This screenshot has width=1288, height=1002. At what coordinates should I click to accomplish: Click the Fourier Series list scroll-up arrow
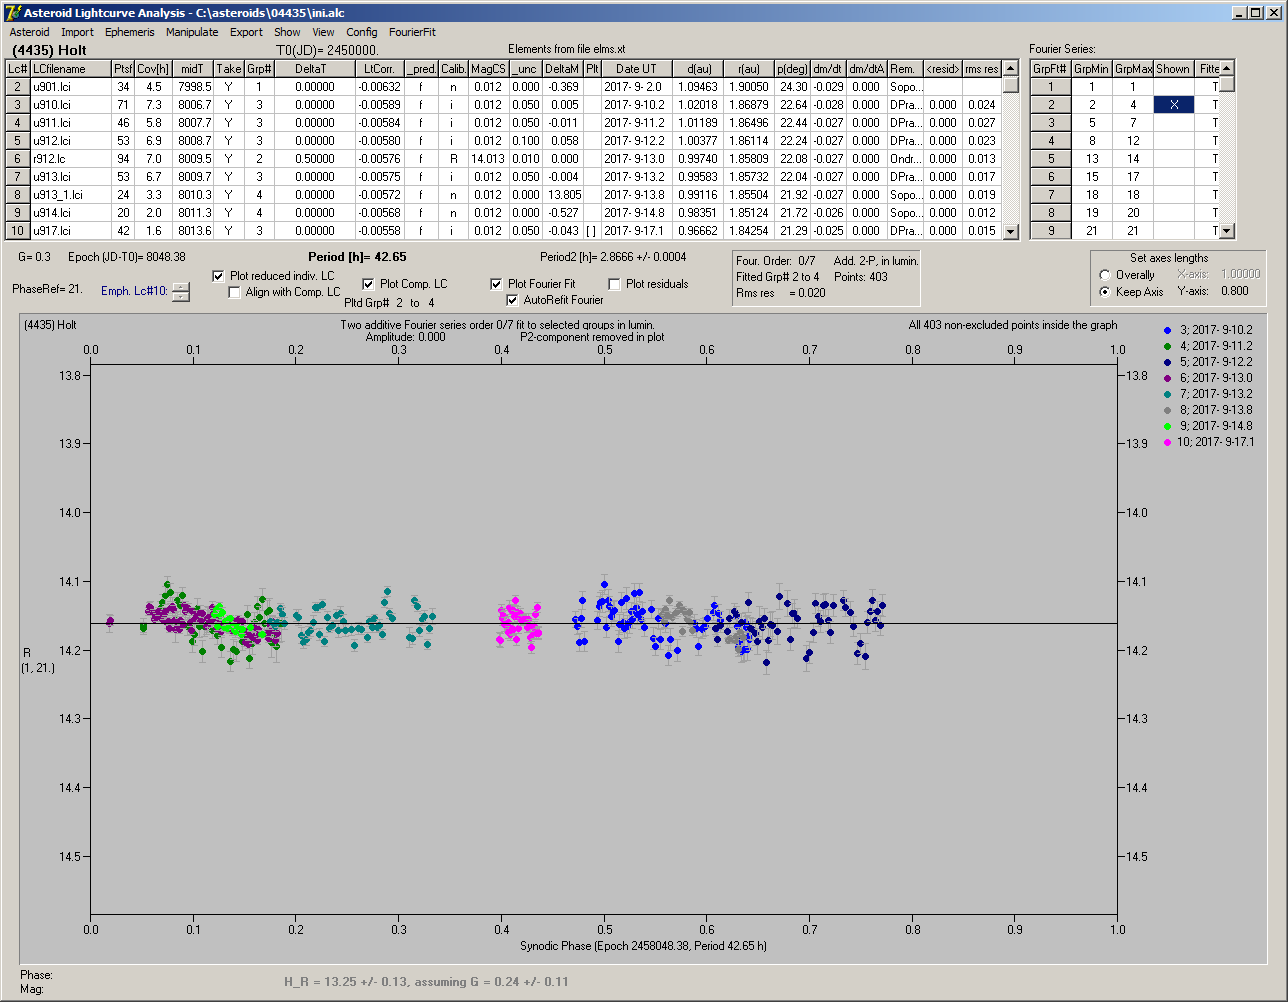coord(1227,69)
